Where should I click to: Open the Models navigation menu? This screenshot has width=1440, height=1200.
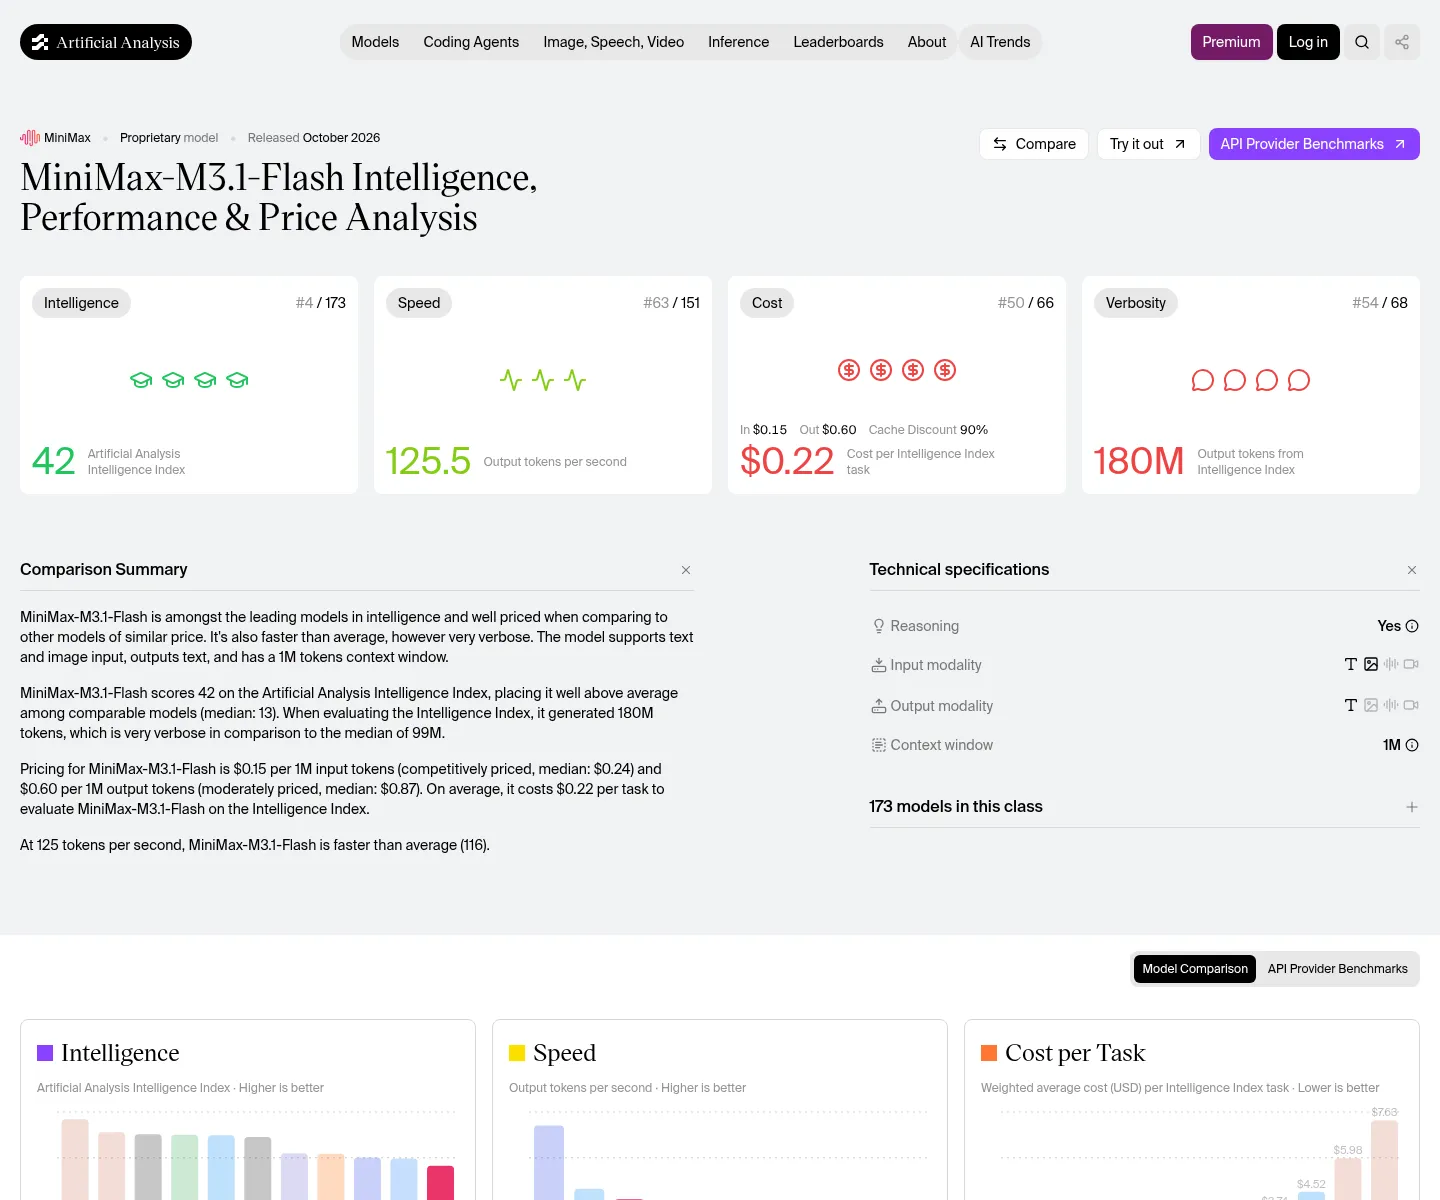(375, 42)
